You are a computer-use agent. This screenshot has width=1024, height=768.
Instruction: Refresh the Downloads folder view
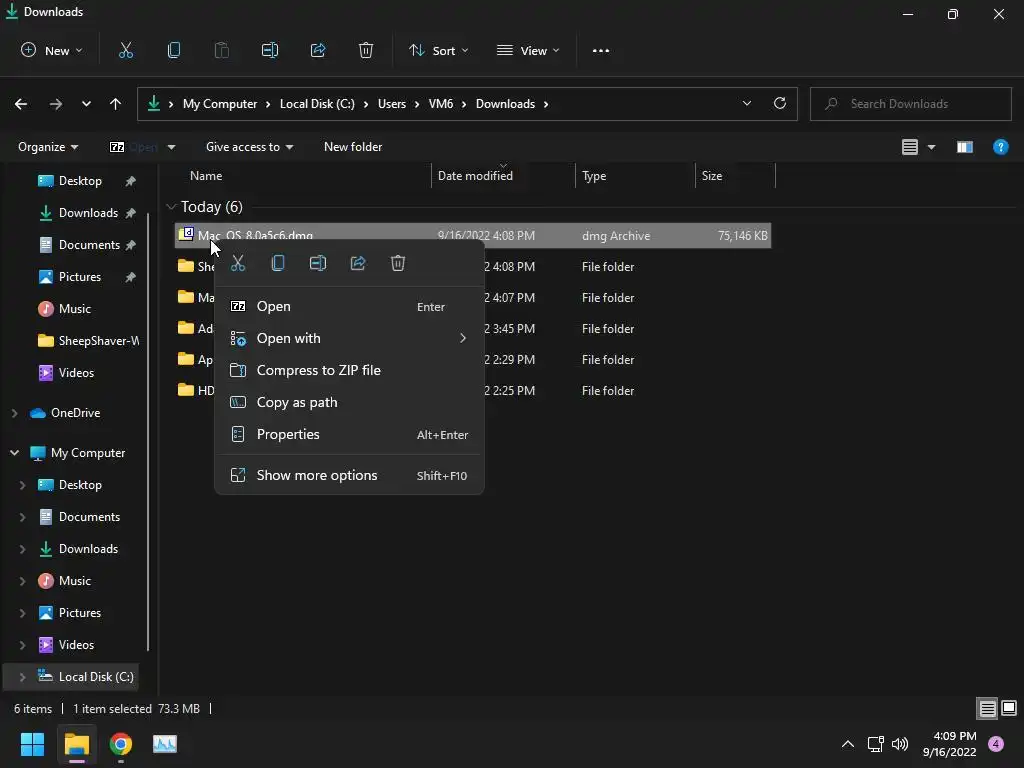(x=780, y=103)
